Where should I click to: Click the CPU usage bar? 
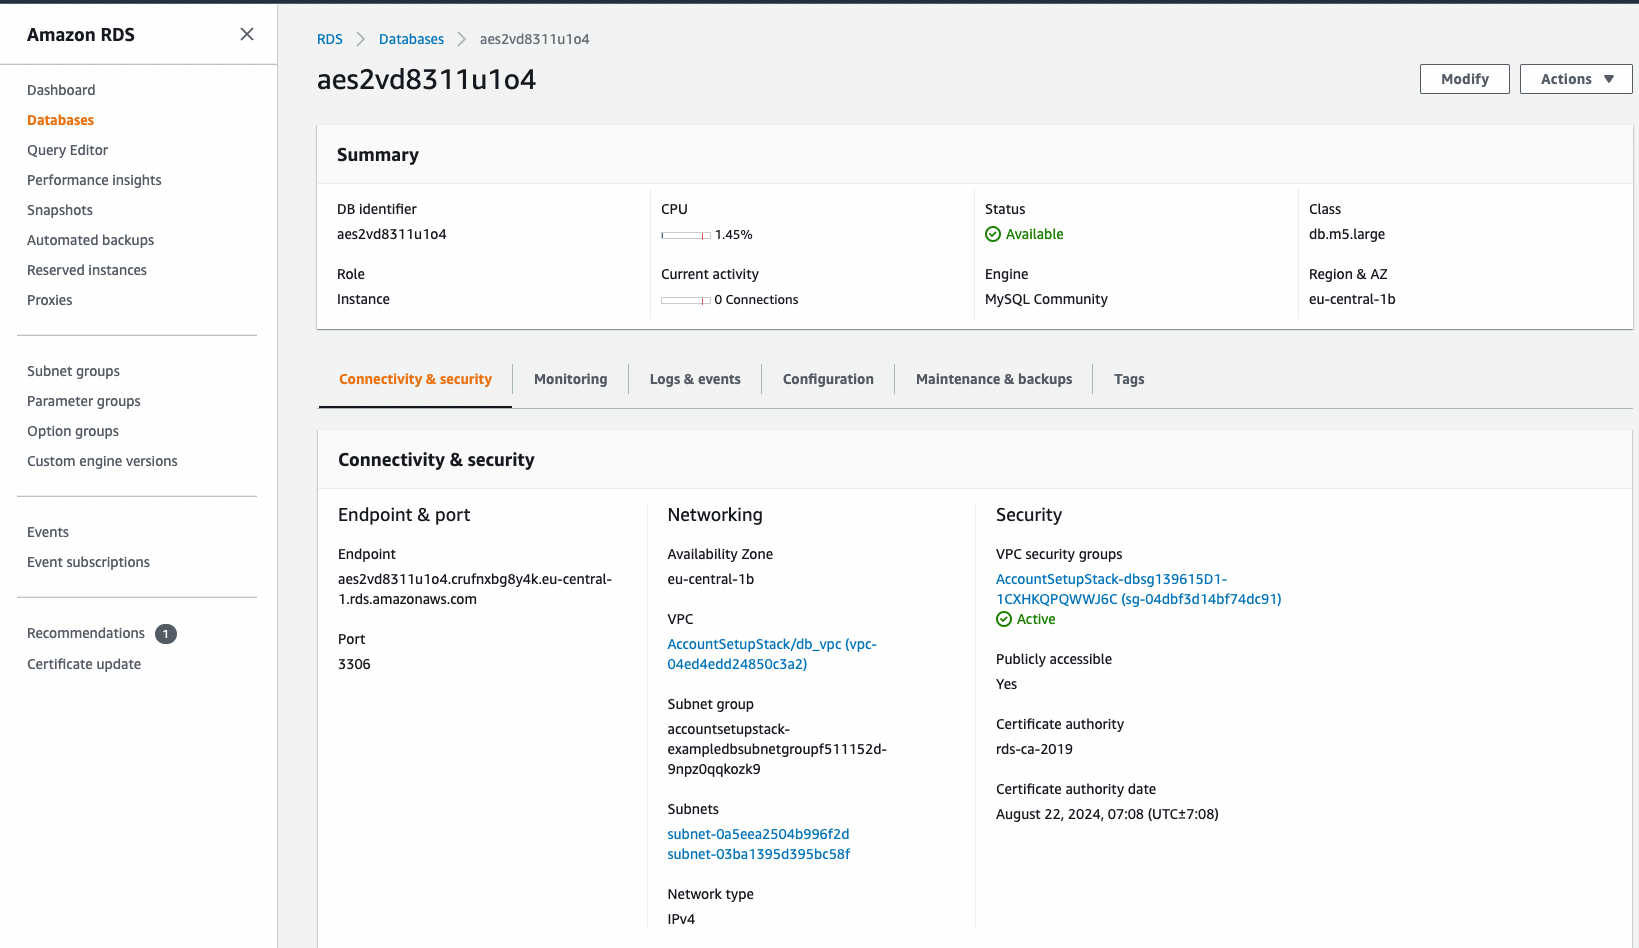coord(685,235)
